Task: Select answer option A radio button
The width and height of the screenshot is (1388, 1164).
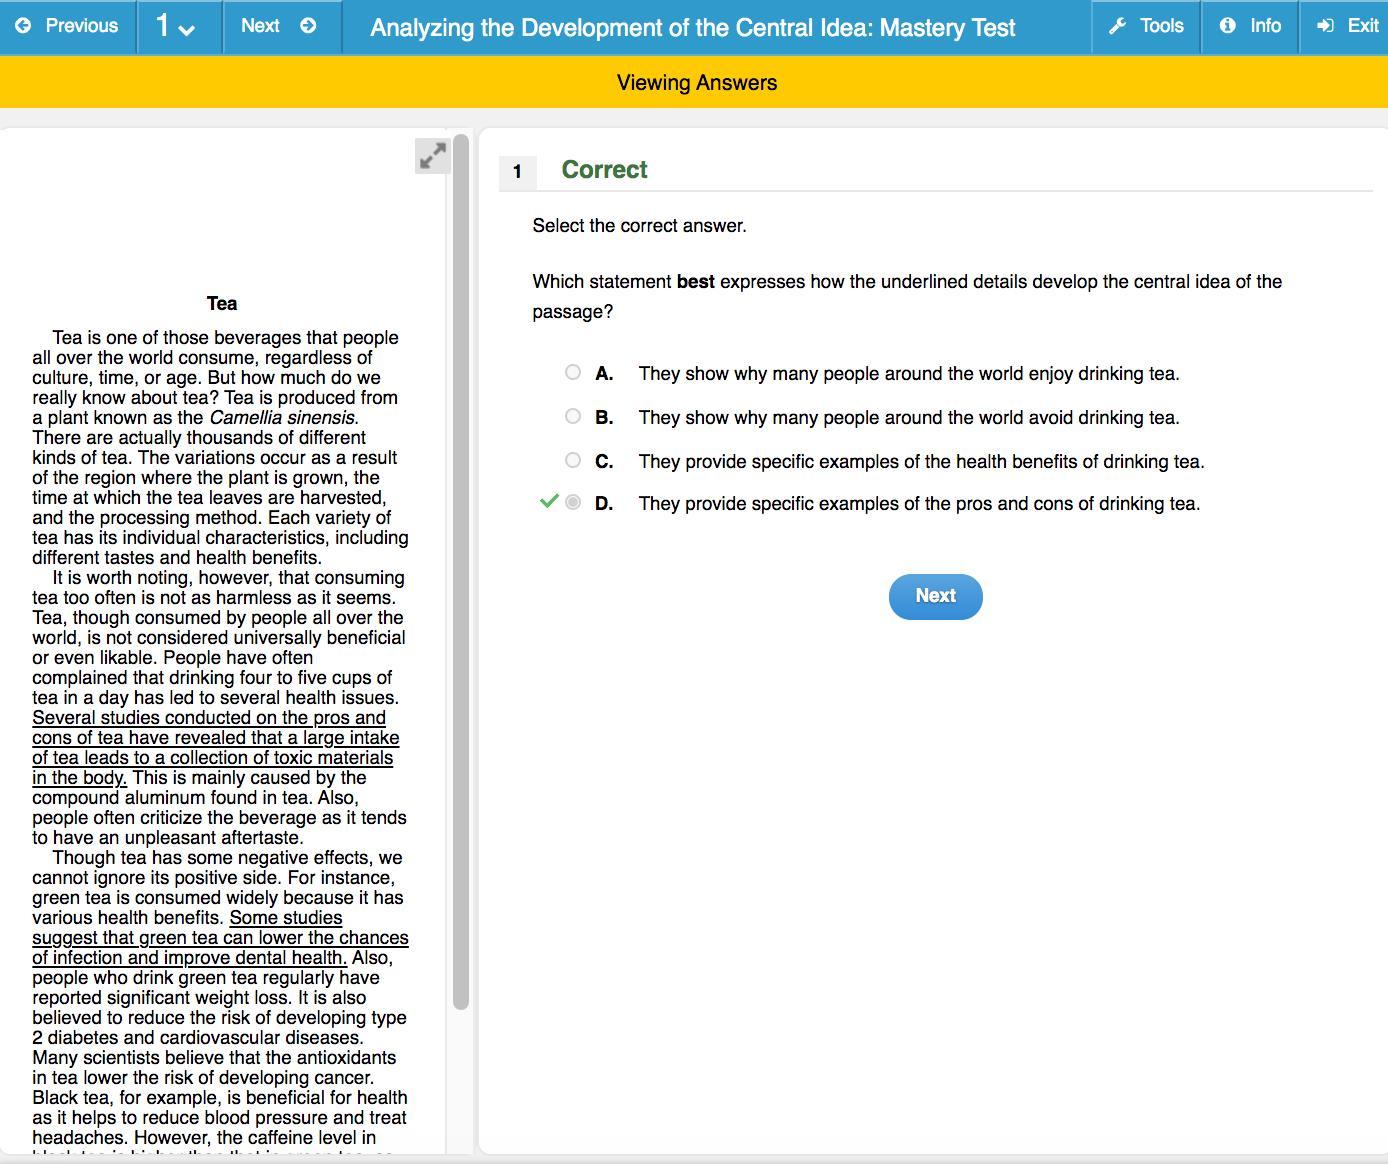Action: [x=573, y=372]
